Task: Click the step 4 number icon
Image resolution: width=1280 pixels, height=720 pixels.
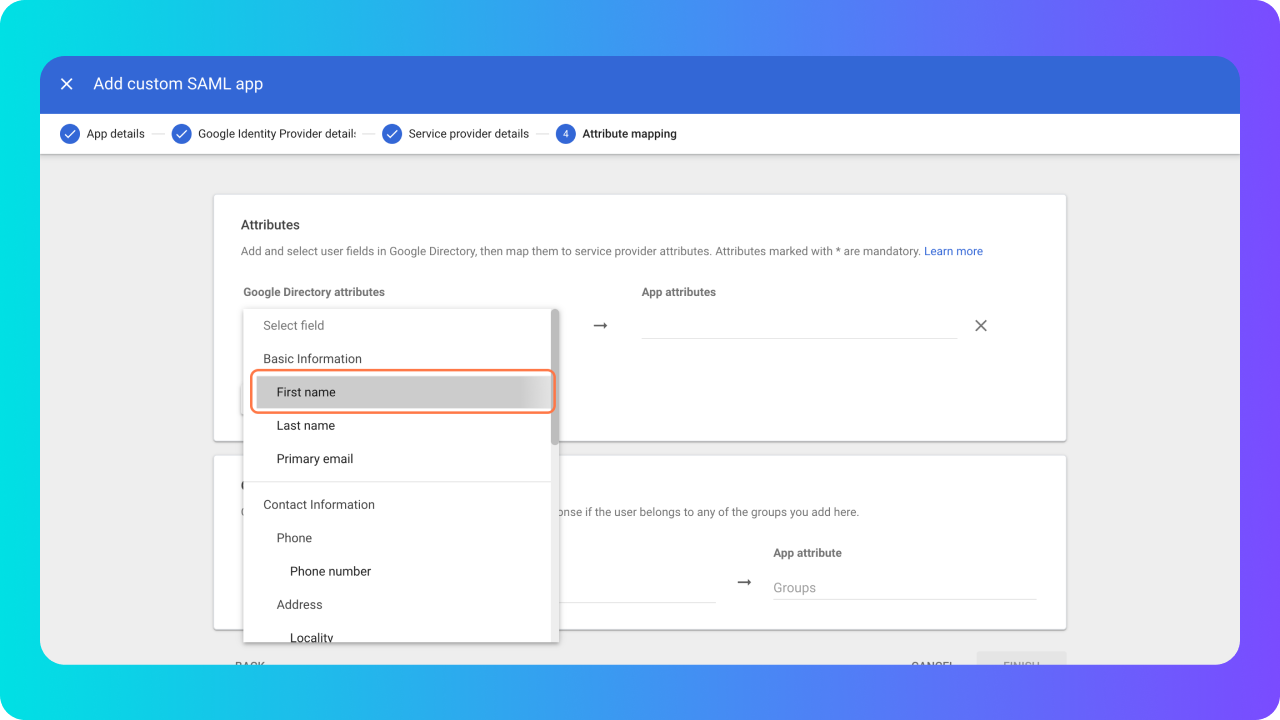Action: tap(566, 134)
